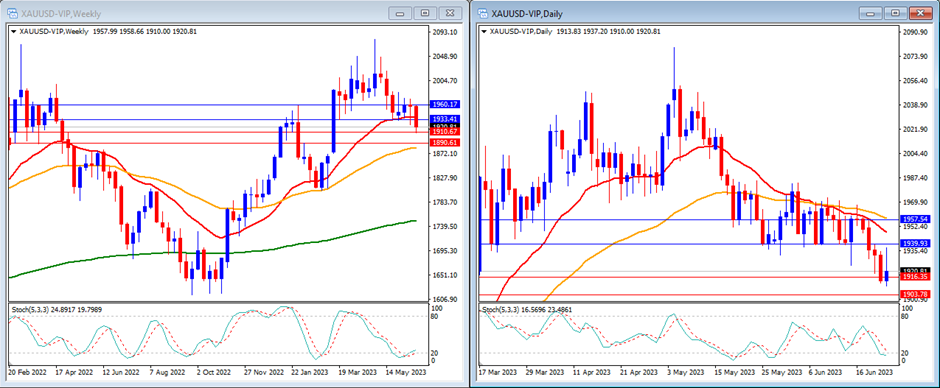Click the blue 1933.41 price label in Weekly chart
The height and width of the screenshot is (388, 940).
coord(444,119)
